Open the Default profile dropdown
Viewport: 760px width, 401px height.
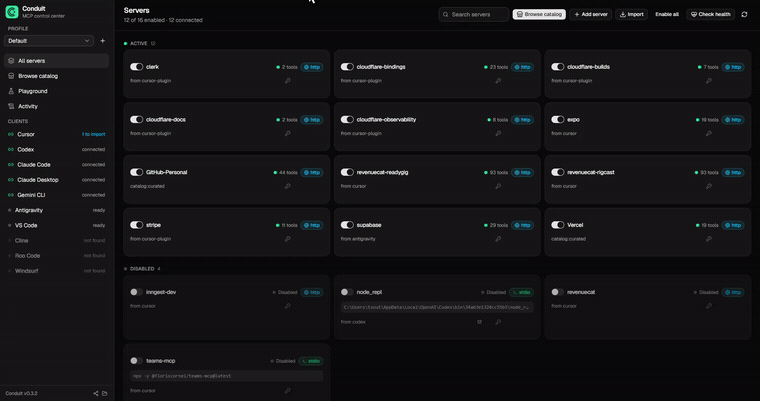(x=48, y=41)
